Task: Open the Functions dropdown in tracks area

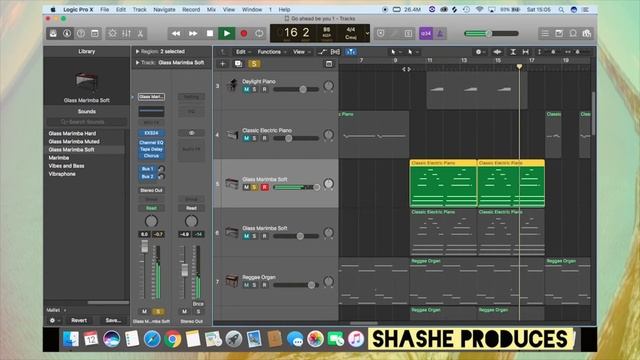Action: tap(272, 52)
